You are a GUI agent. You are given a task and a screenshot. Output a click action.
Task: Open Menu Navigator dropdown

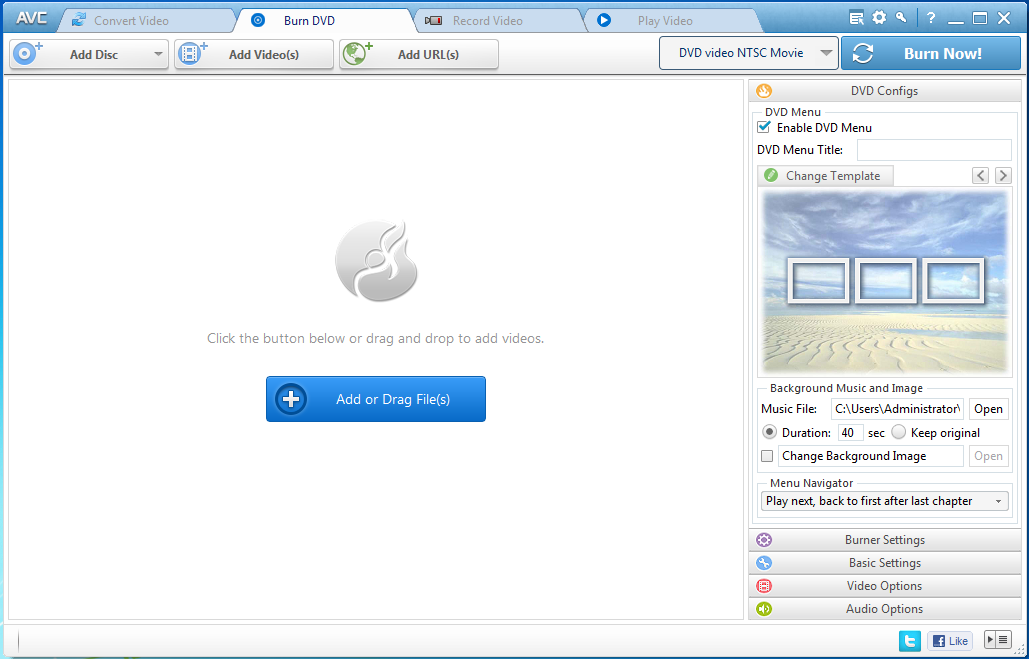[885, 501]
